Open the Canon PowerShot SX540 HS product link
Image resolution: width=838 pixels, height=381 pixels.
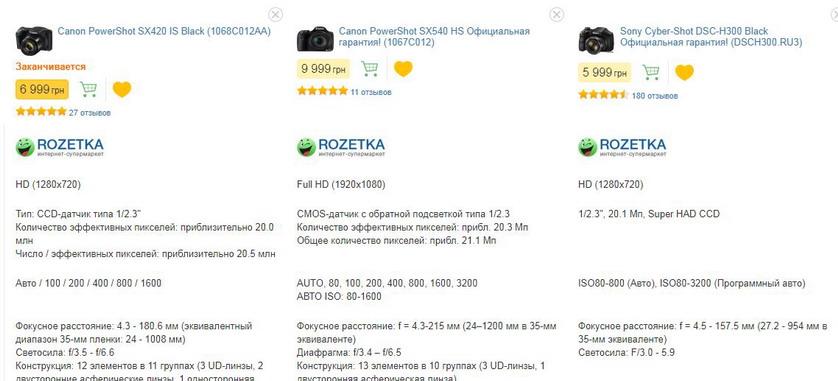(x=434, y=37)
